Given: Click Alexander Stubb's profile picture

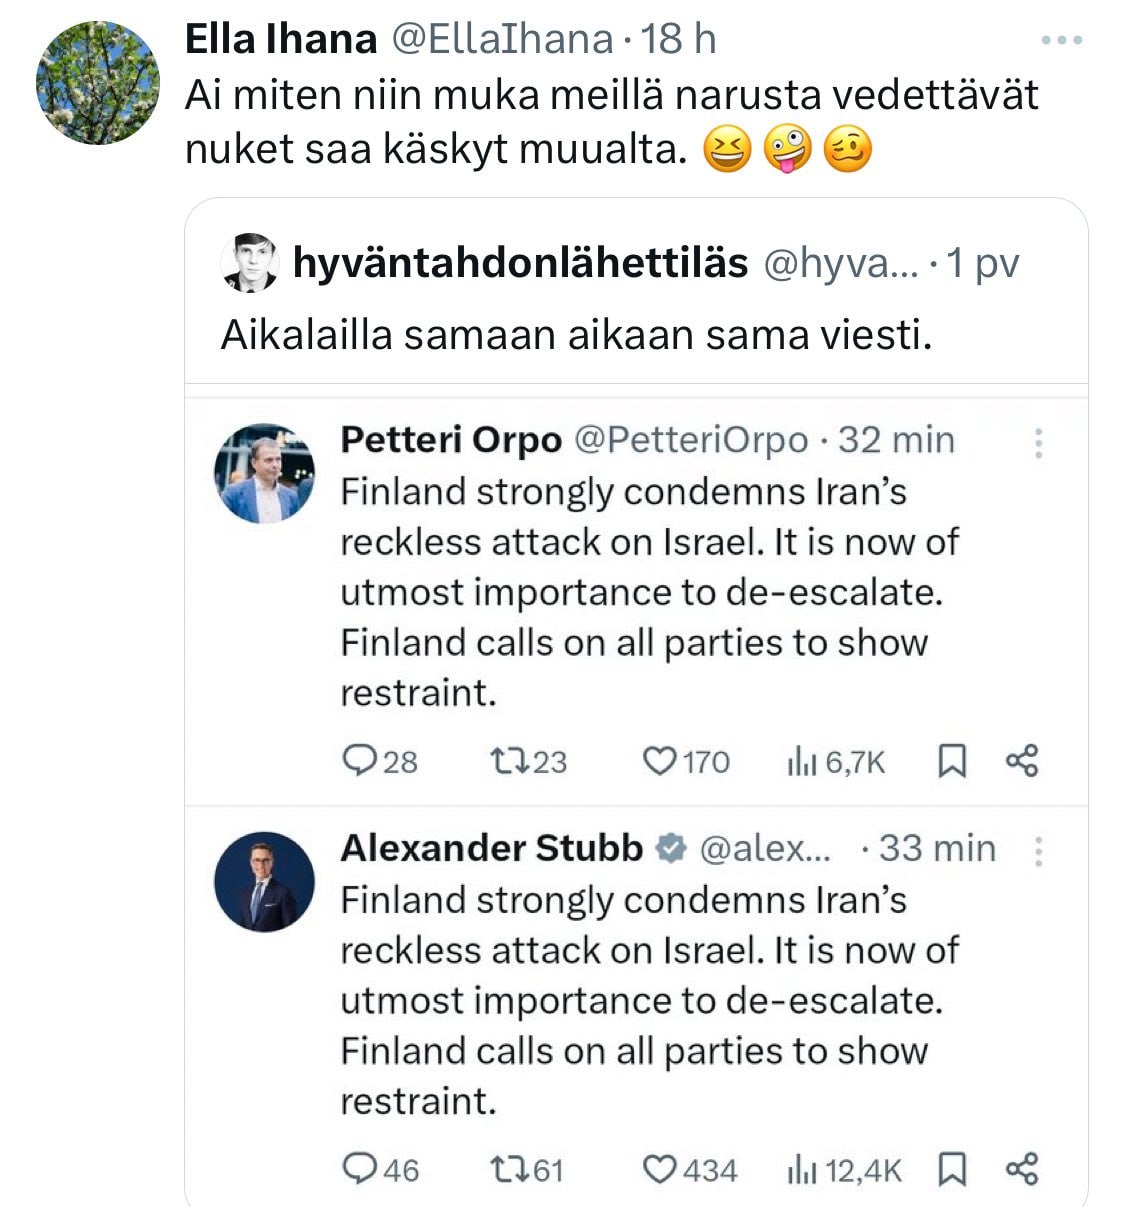Looking at the screenshot, I should coord(264,881).
